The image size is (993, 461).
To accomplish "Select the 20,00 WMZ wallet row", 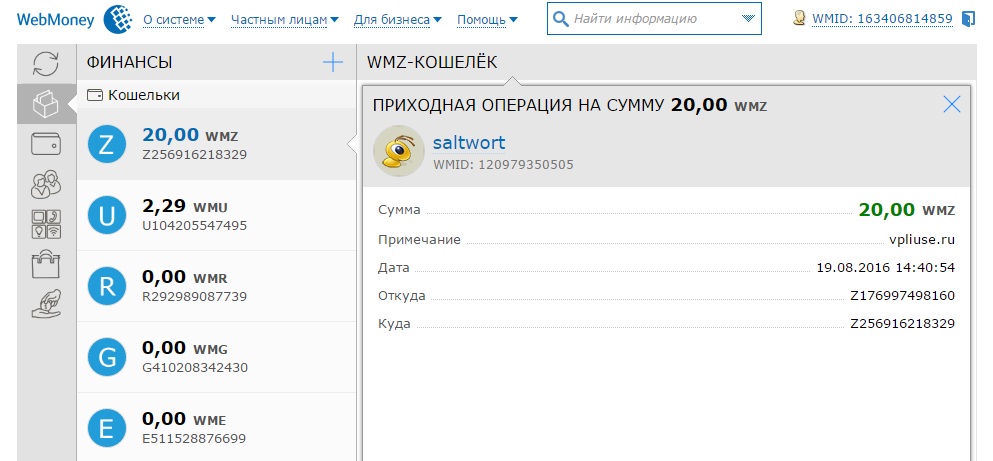I will point(216,144).
